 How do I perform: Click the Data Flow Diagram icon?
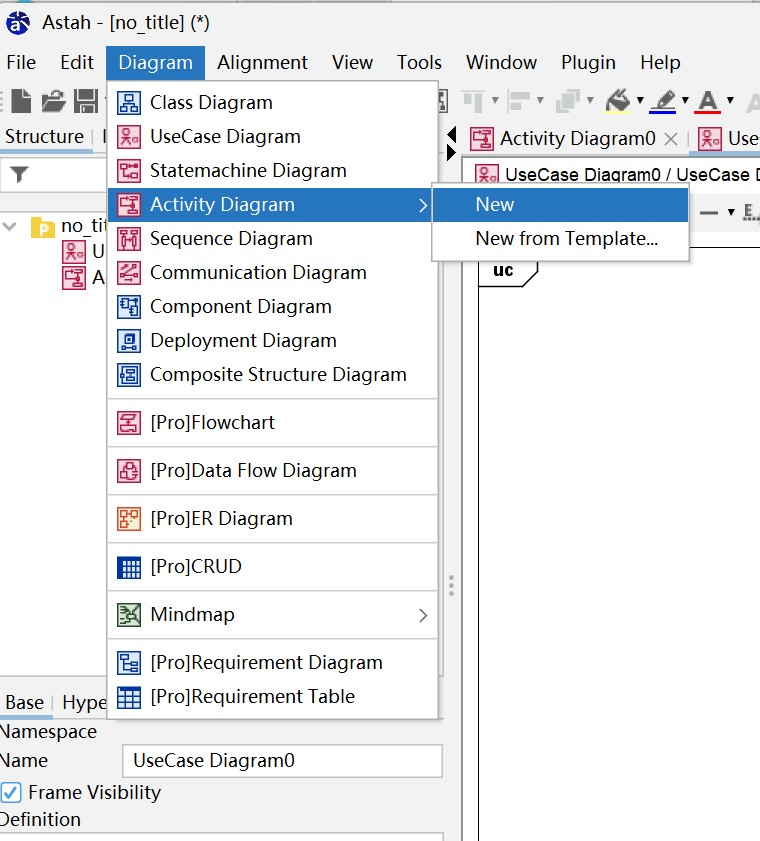tap(129, 471)
